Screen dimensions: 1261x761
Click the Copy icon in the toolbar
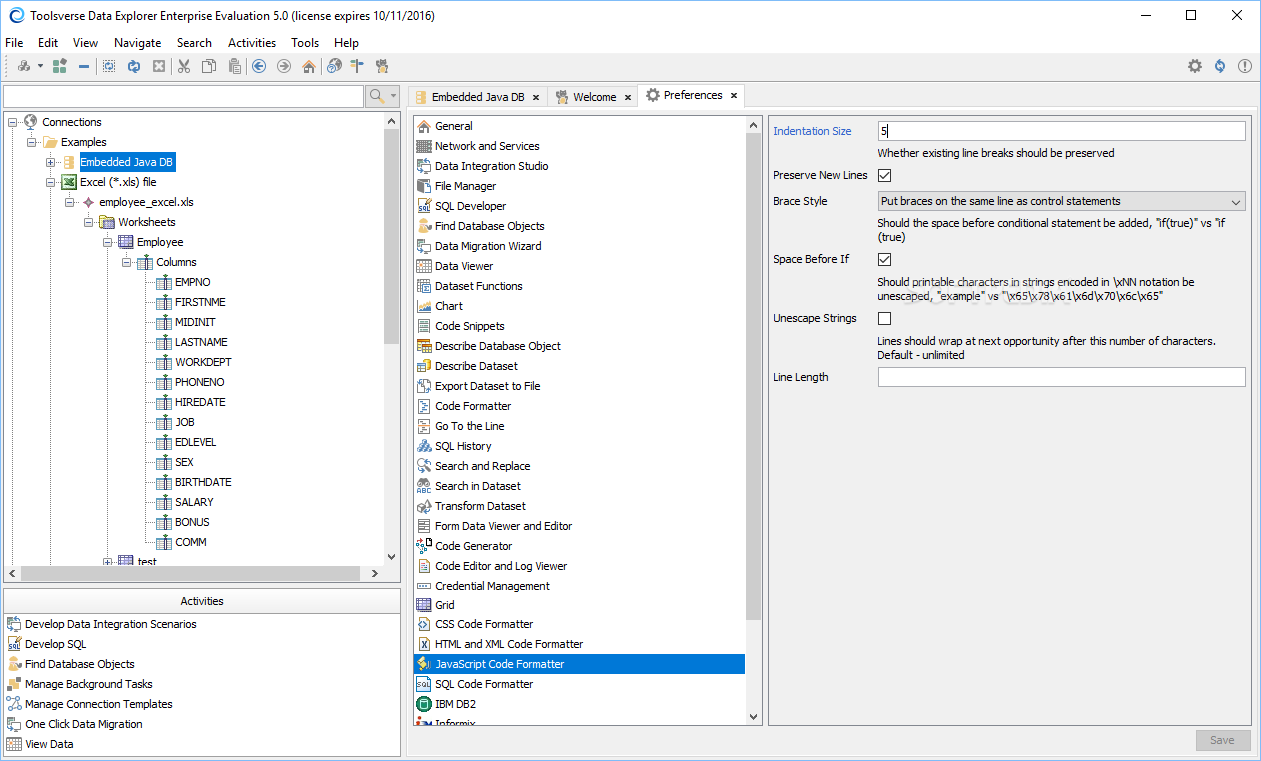coord(209,66)
